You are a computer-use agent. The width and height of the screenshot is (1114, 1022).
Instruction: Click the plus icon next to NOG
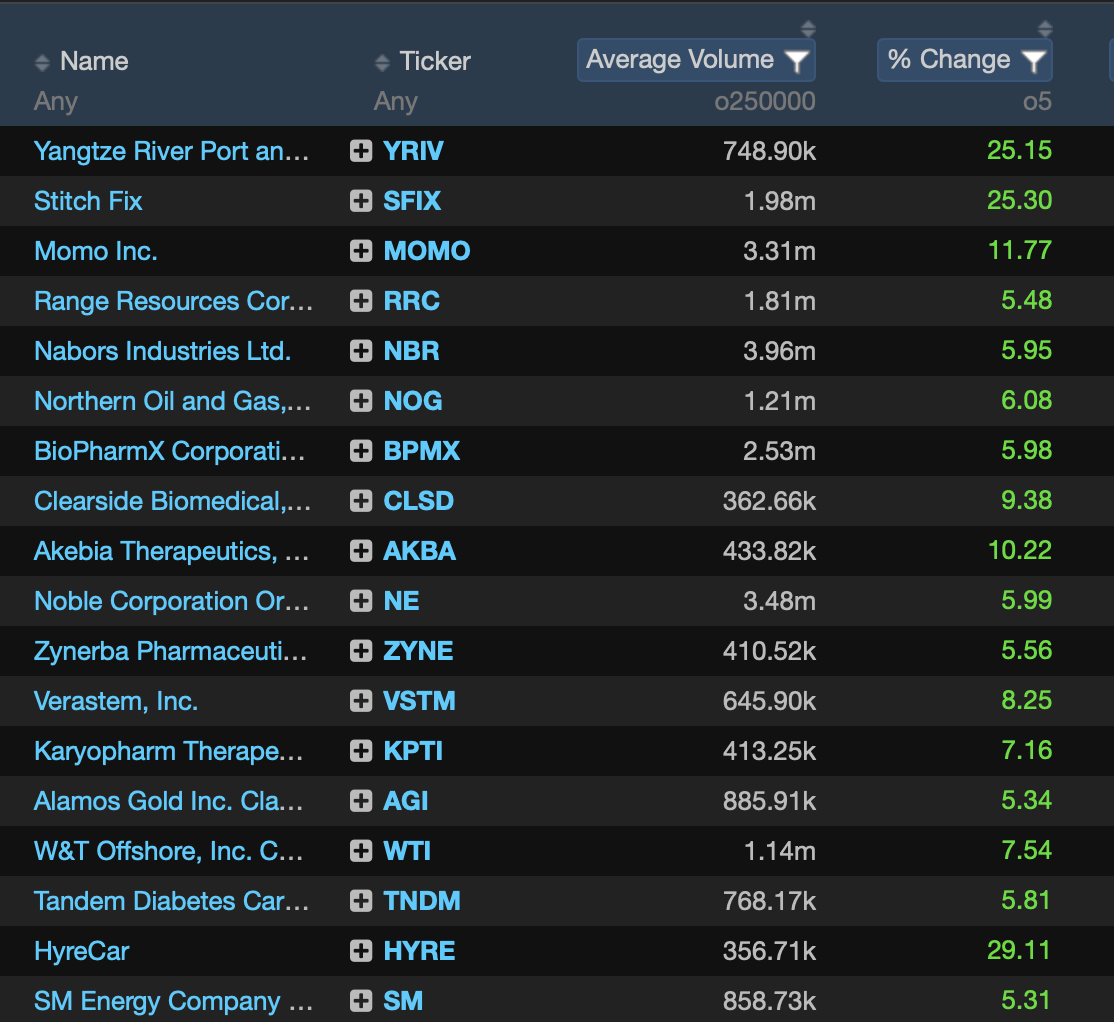click(361, 401)
